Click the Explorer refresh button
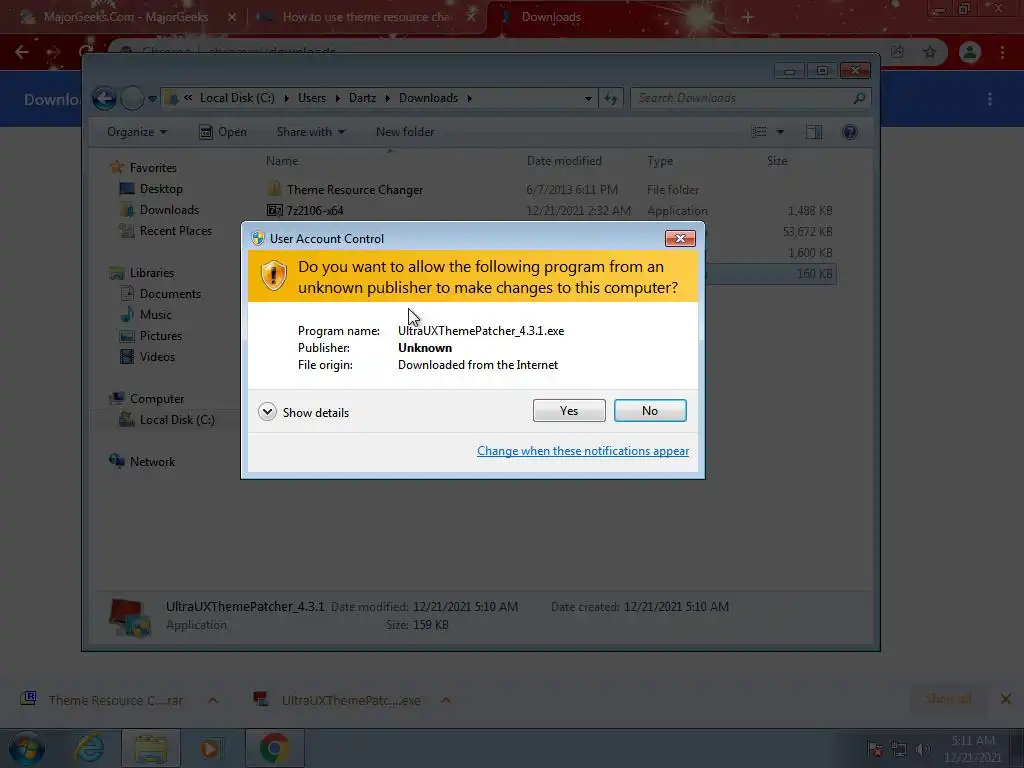Image resolution: width=1024 pixels, height=768 pixels. [611, 99]
